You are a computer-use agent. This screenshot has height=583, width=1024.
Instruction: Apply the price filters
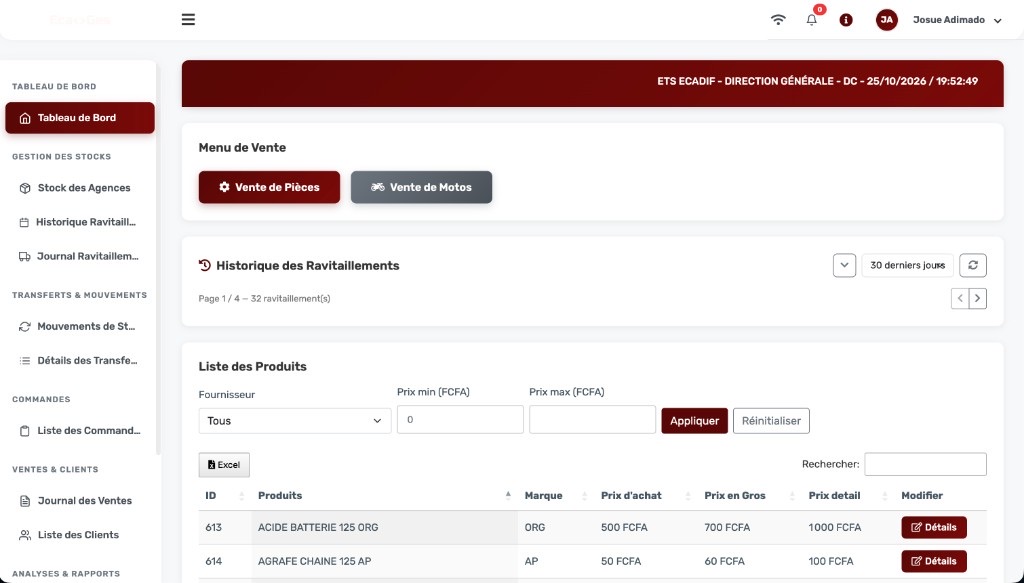click(694, 421)
